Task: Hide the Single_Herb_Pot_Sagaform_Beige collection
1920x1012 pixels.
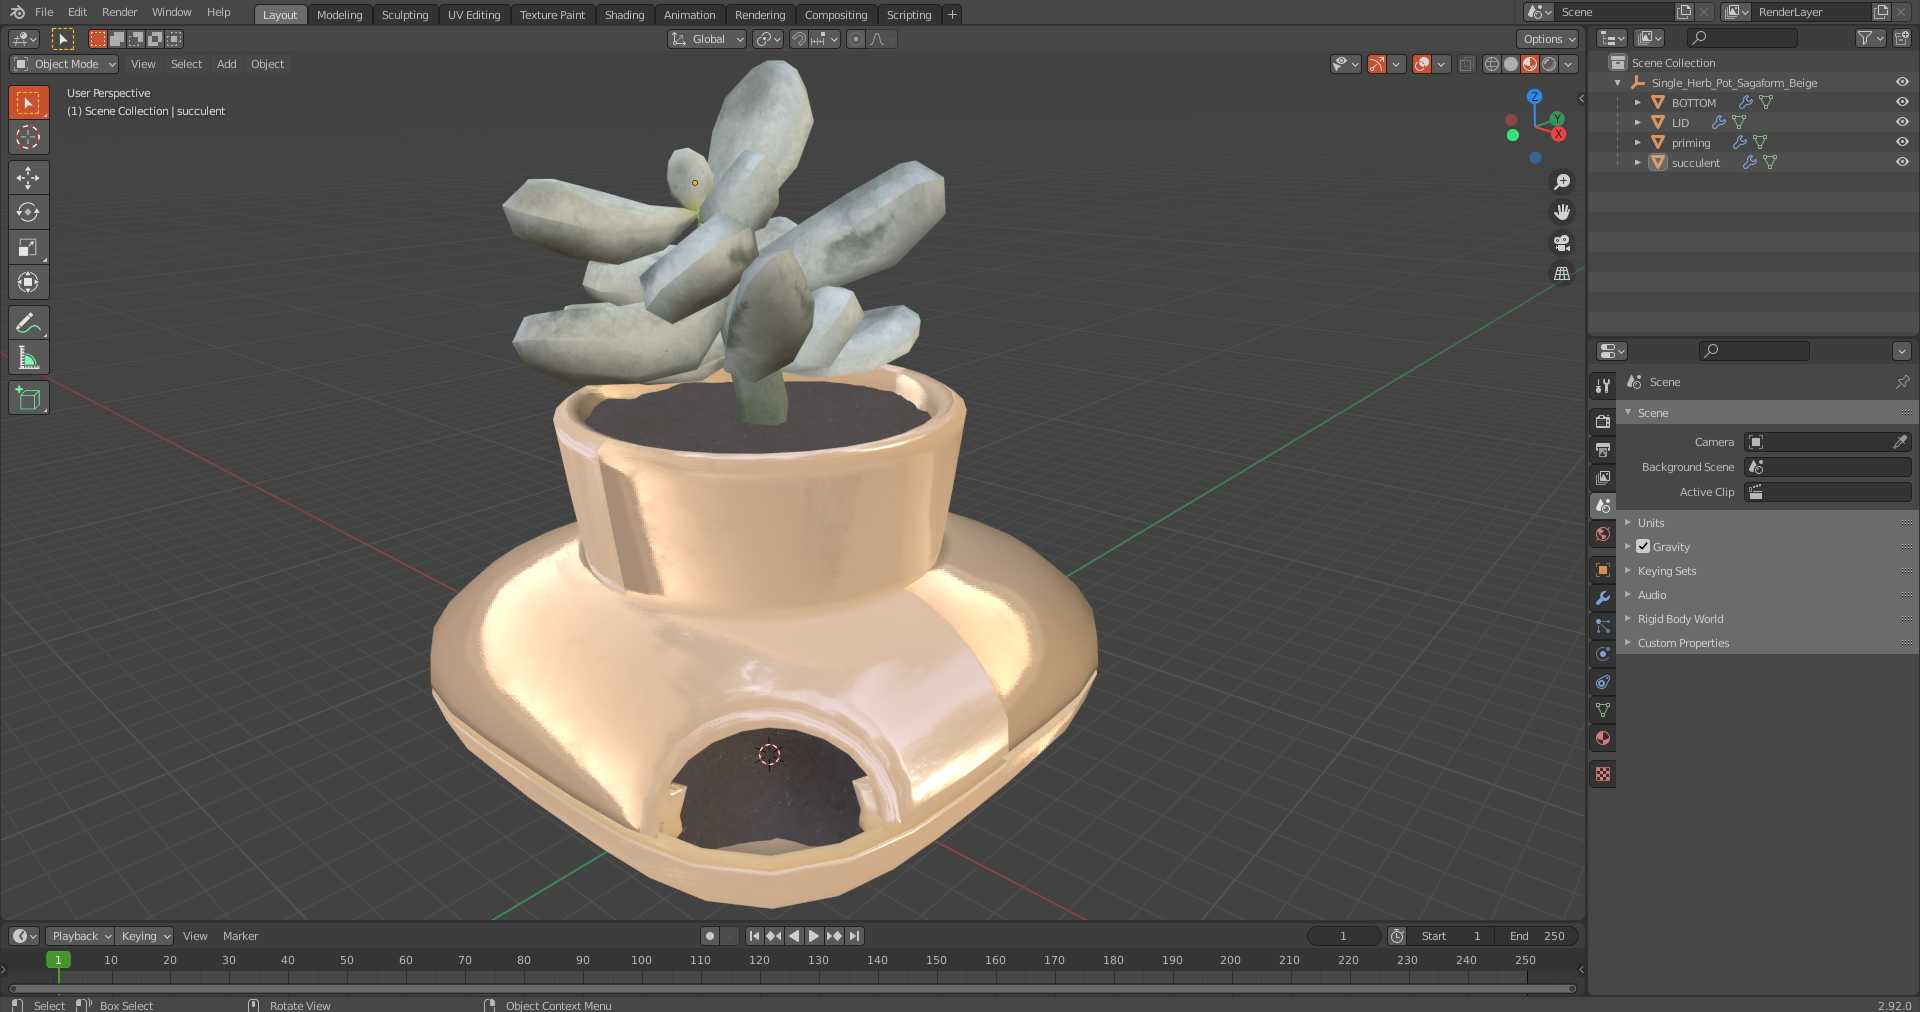Action: point(1902,82)
